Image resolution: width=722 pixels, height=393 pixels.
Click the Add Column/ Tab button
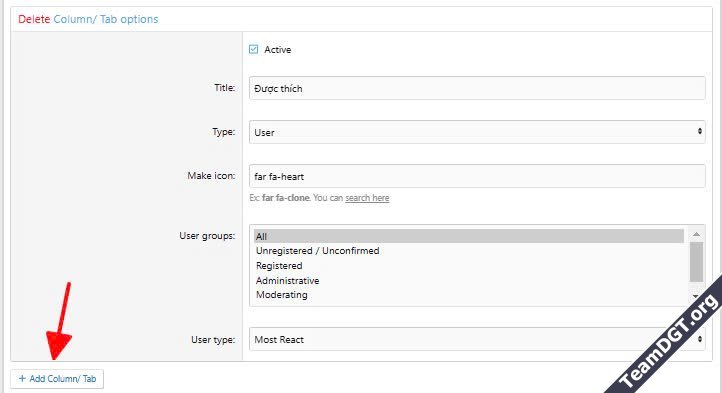tap(57, 379)
